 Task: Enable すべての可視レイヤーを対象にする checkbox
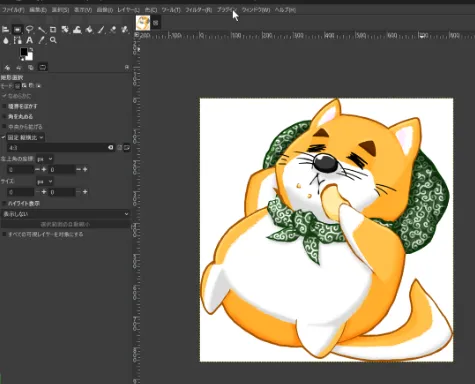[x=4, y=234]
